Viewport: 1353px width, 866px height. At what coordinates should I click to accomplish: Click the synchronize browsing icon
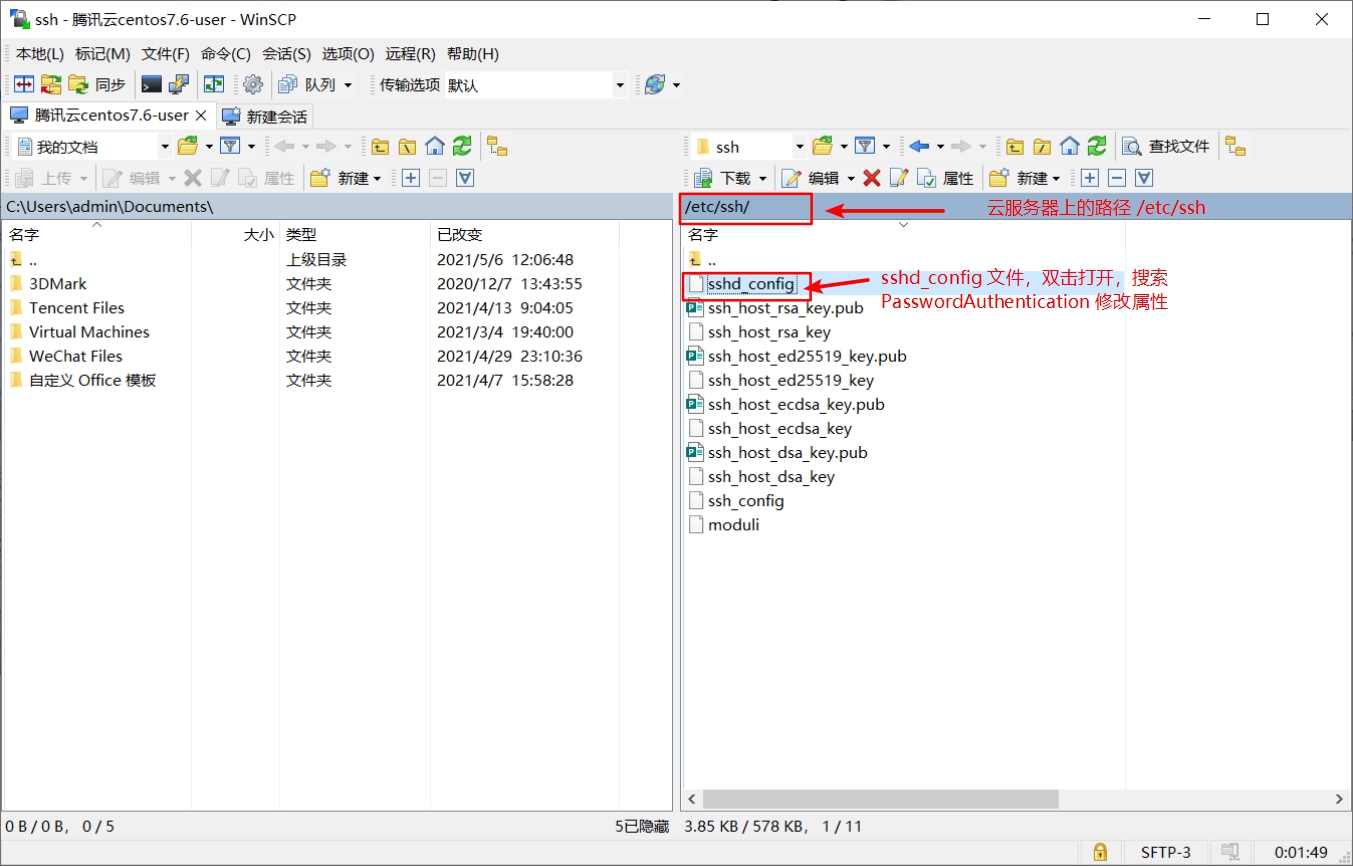[x=214, y=85]
